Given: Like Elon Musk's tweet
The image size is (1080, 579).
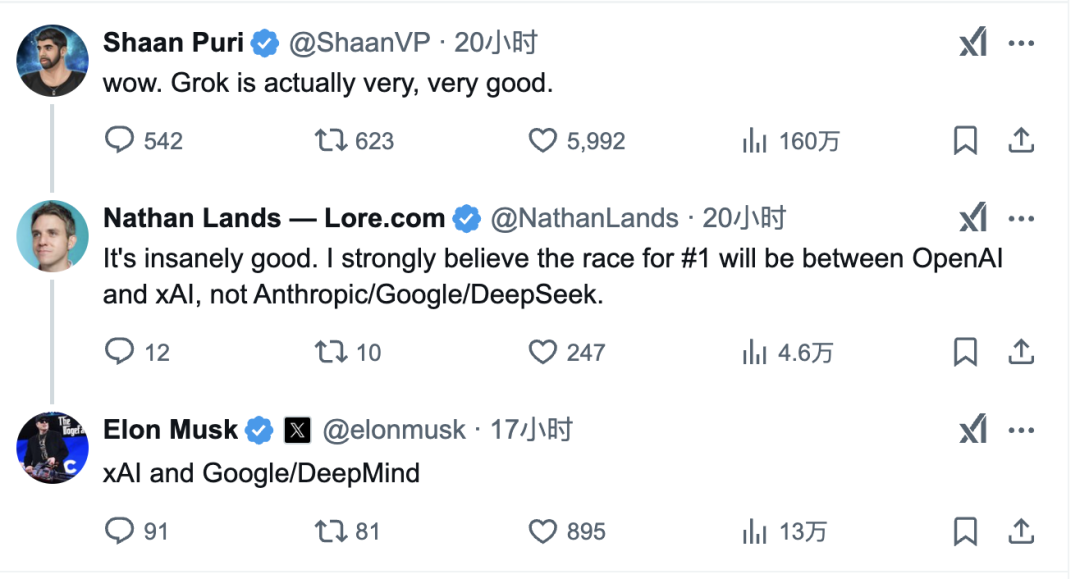Looking at the screenshot, I should tap(543, 531).
